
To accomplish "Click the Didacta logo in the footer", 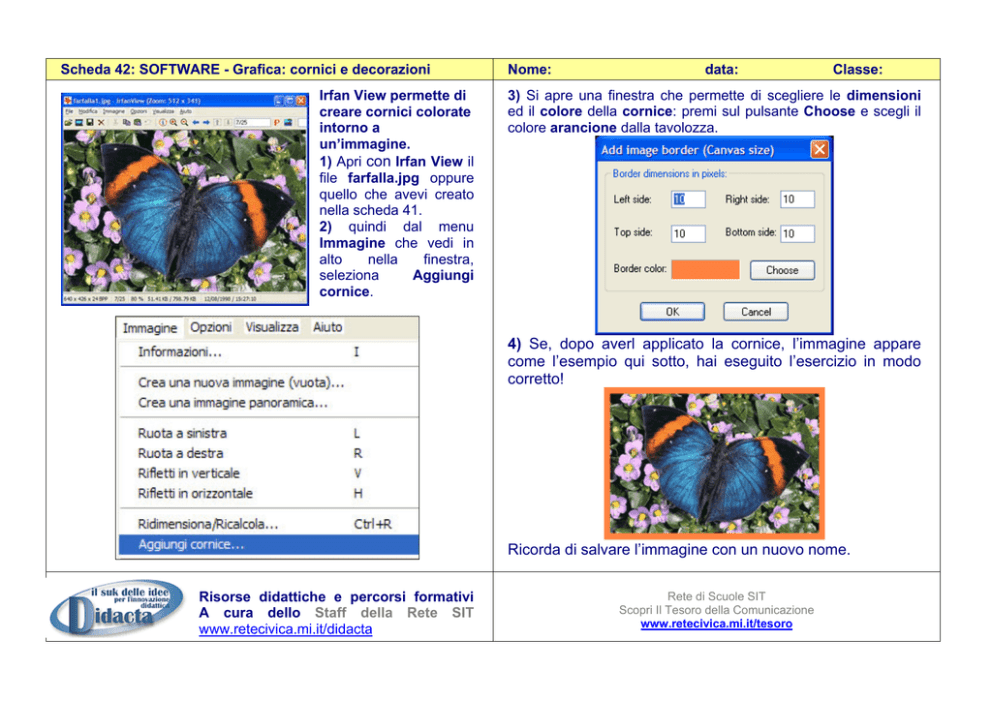I will pos(118,610).
